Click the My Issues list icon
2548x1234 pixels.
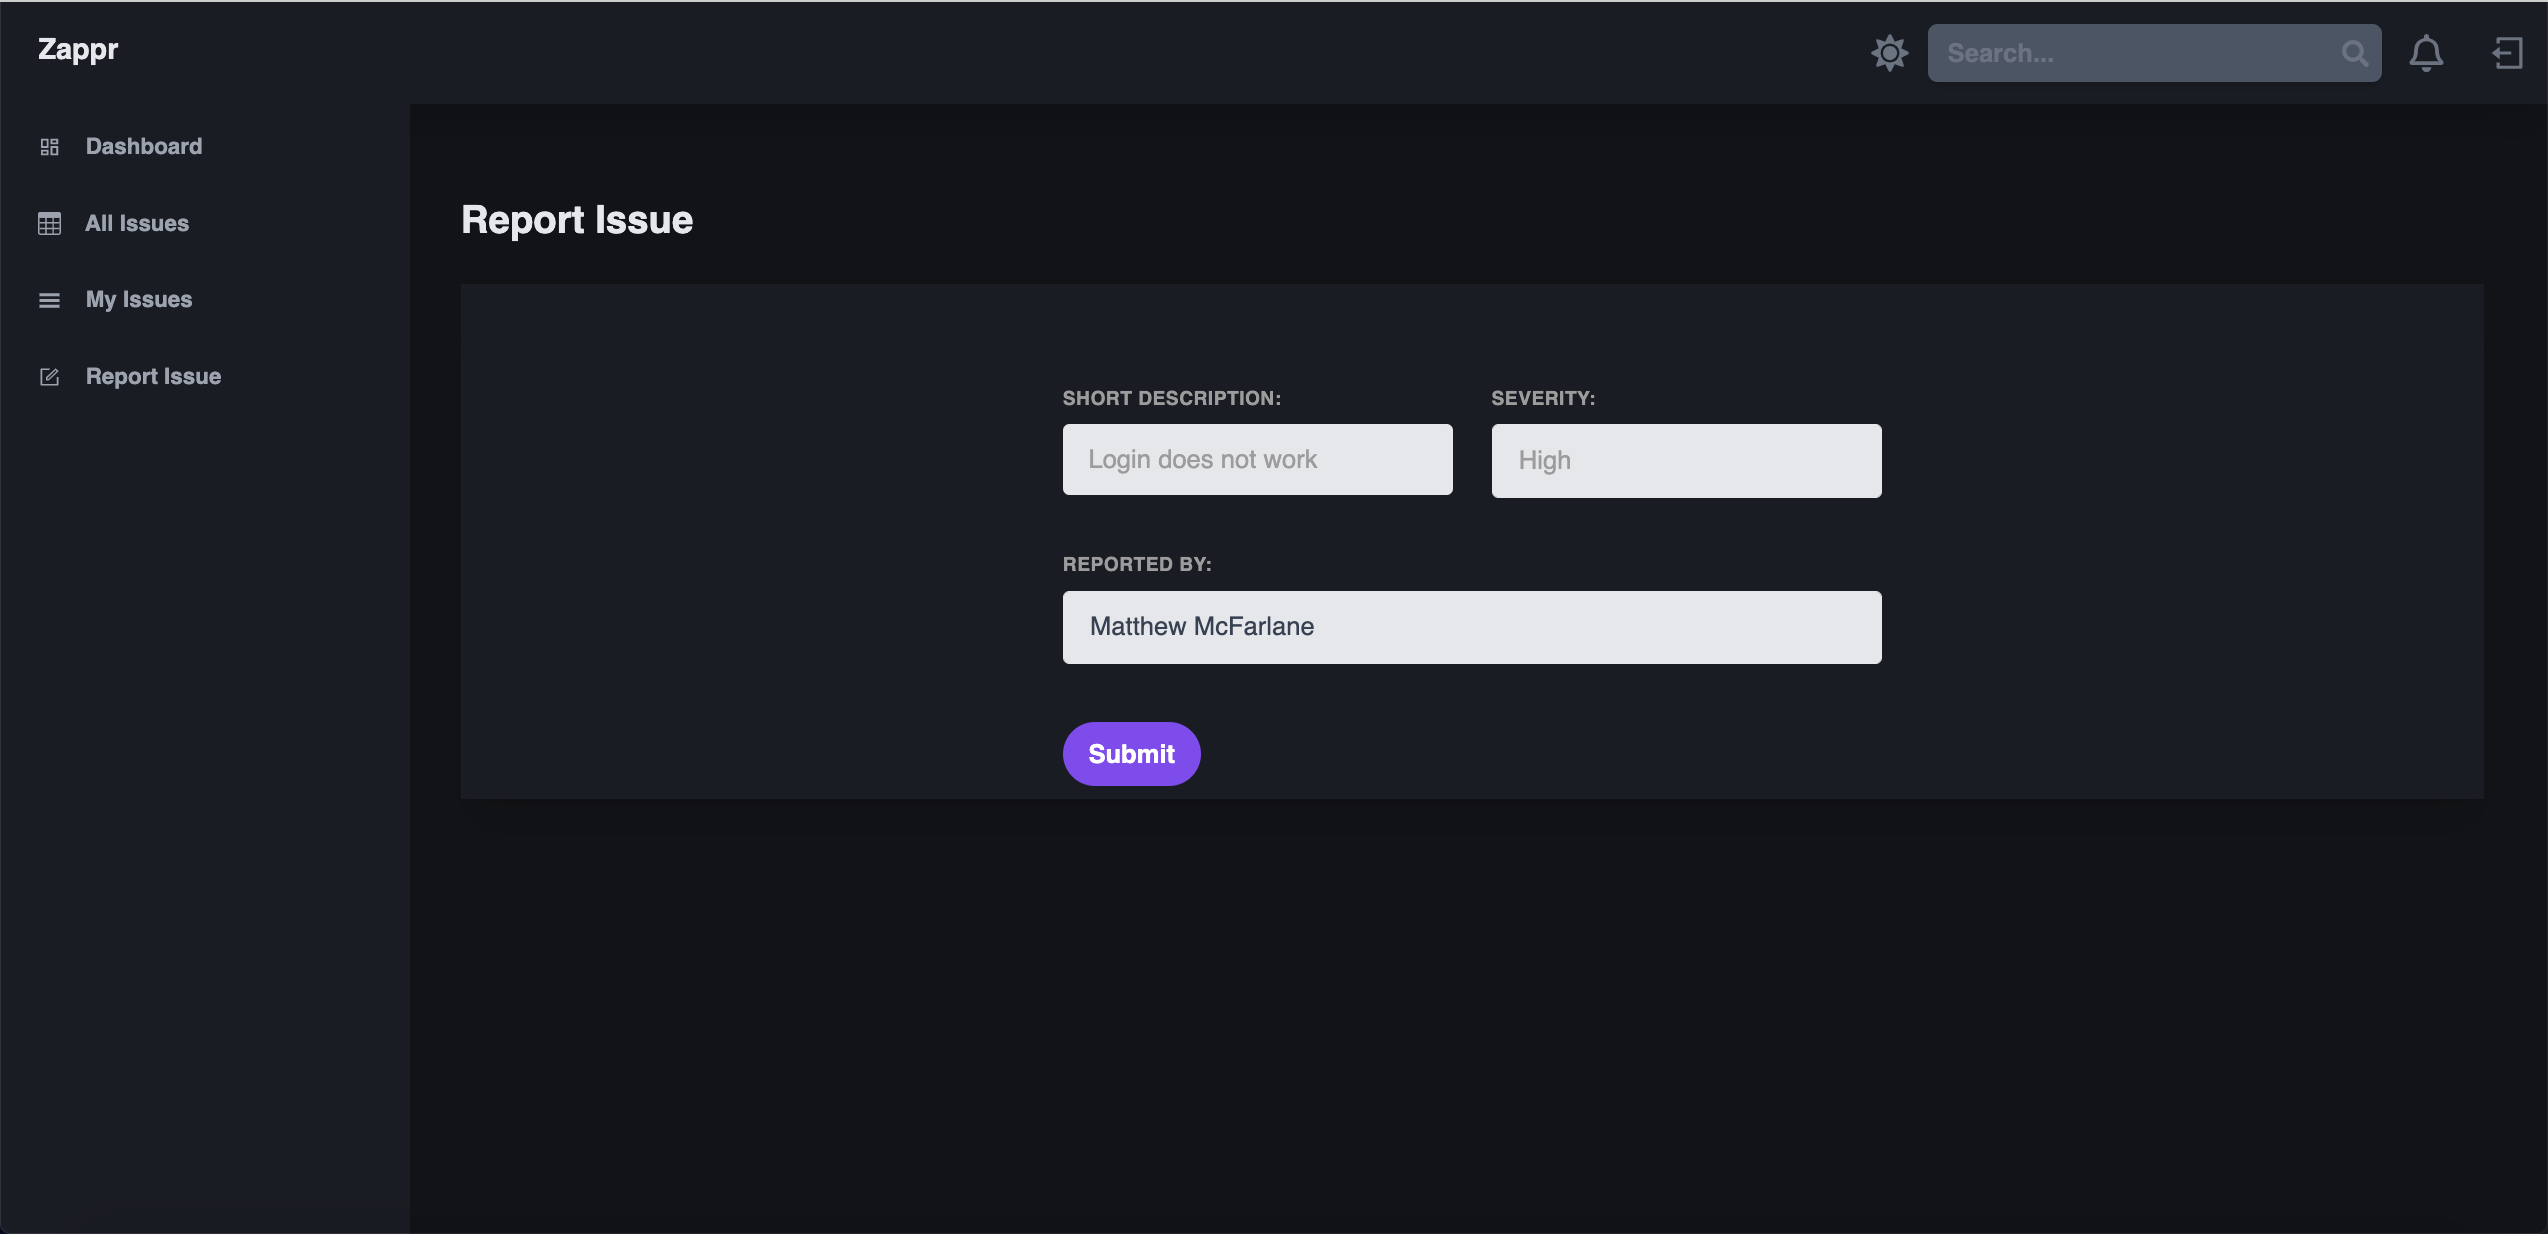[49, 300]
